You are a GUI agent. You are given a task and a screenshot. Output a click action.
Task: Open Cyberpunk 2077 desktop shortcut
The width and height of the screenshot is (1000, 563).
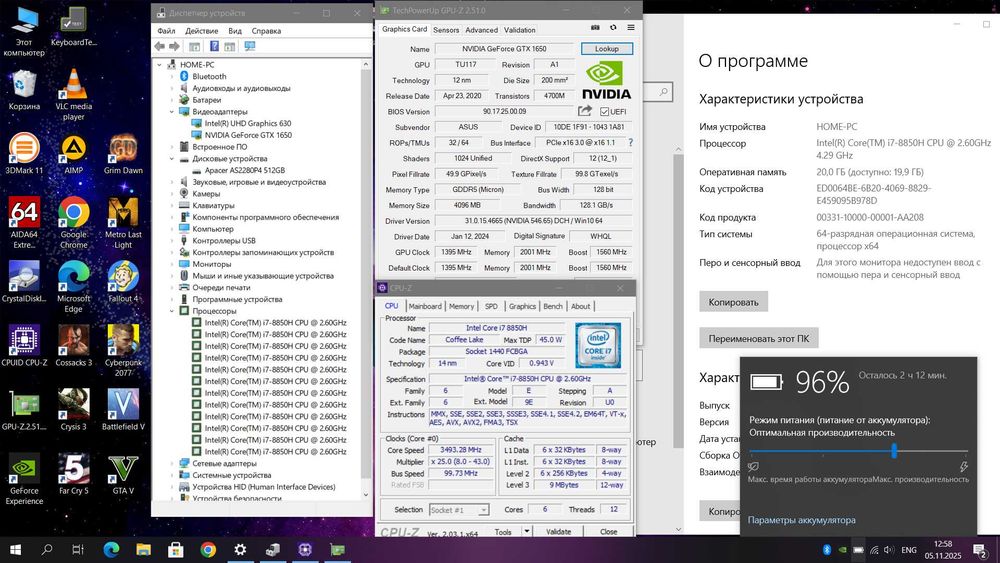(123, 351)
